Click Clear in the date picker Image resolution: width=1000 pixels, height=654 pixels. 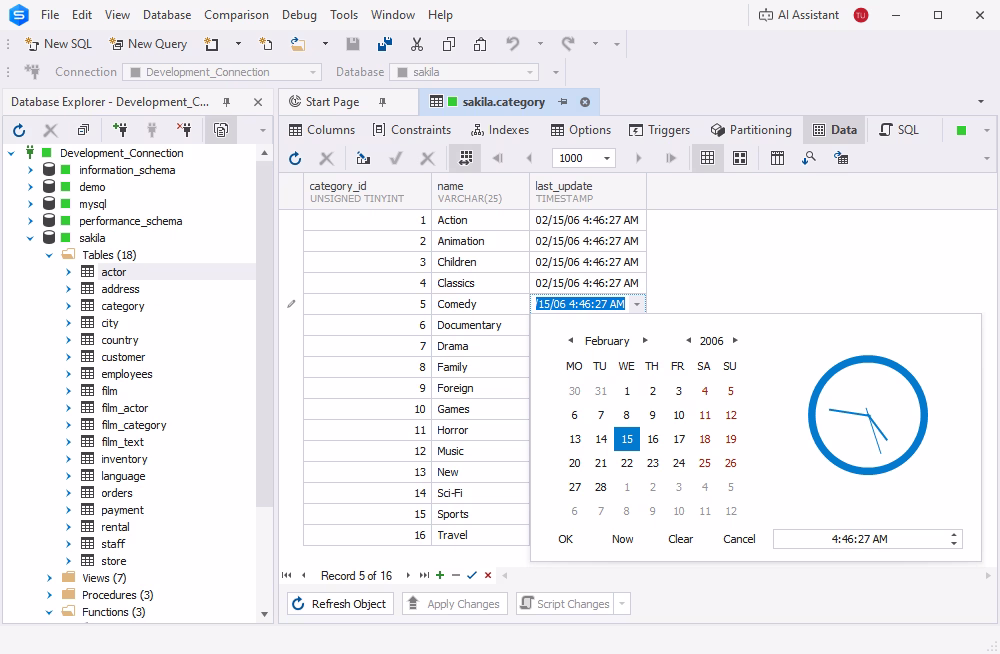tap(680, 539)
